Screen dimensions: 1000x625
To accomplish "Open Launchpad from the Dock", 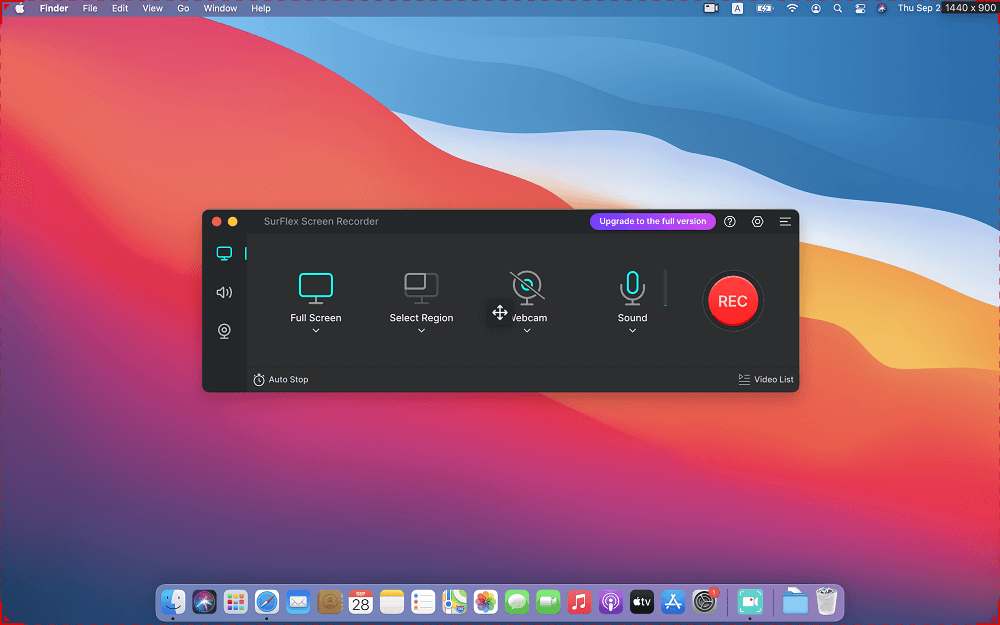I will coord(235,601).
